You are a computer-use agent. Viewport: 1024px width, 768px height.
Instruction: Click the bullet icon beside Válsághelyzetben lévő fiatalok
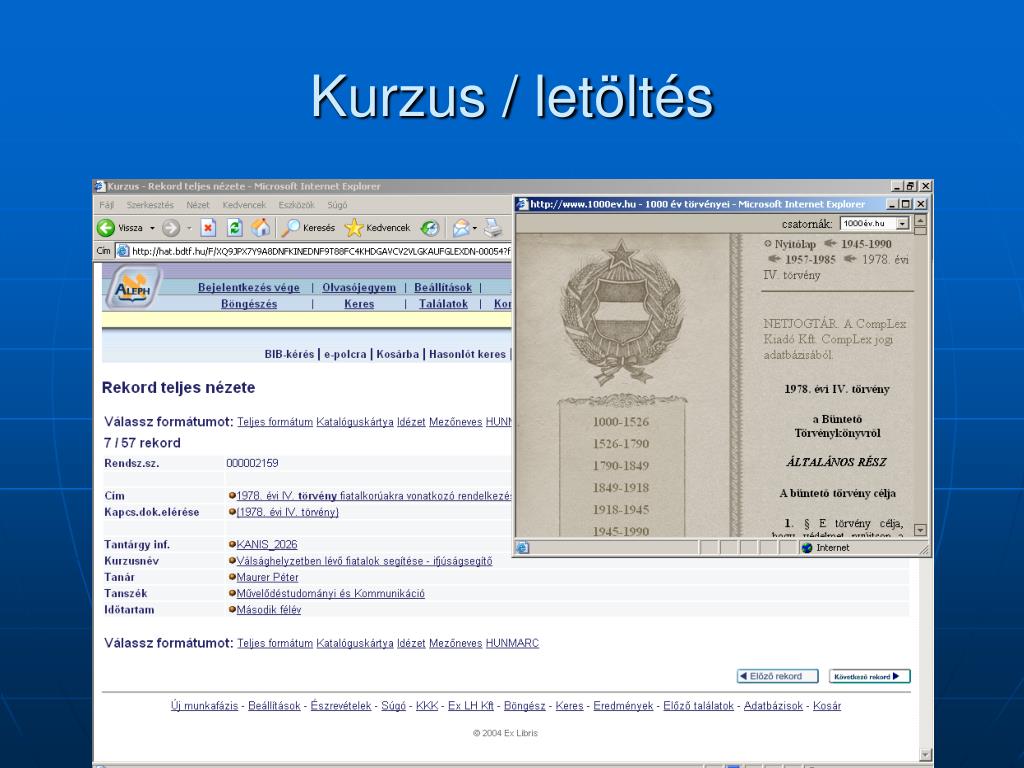[x=232, y=561]
